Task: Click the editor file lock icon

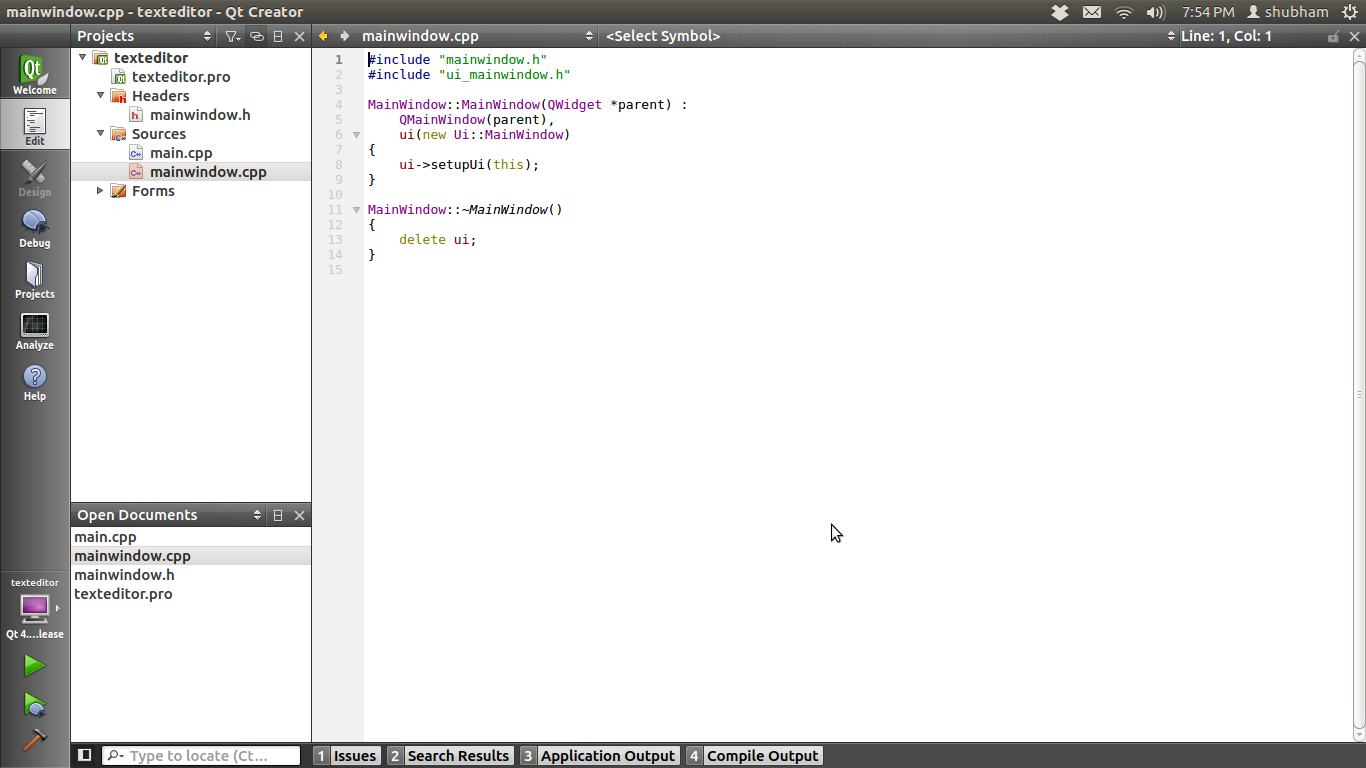Action: (x=1333, y=36)
